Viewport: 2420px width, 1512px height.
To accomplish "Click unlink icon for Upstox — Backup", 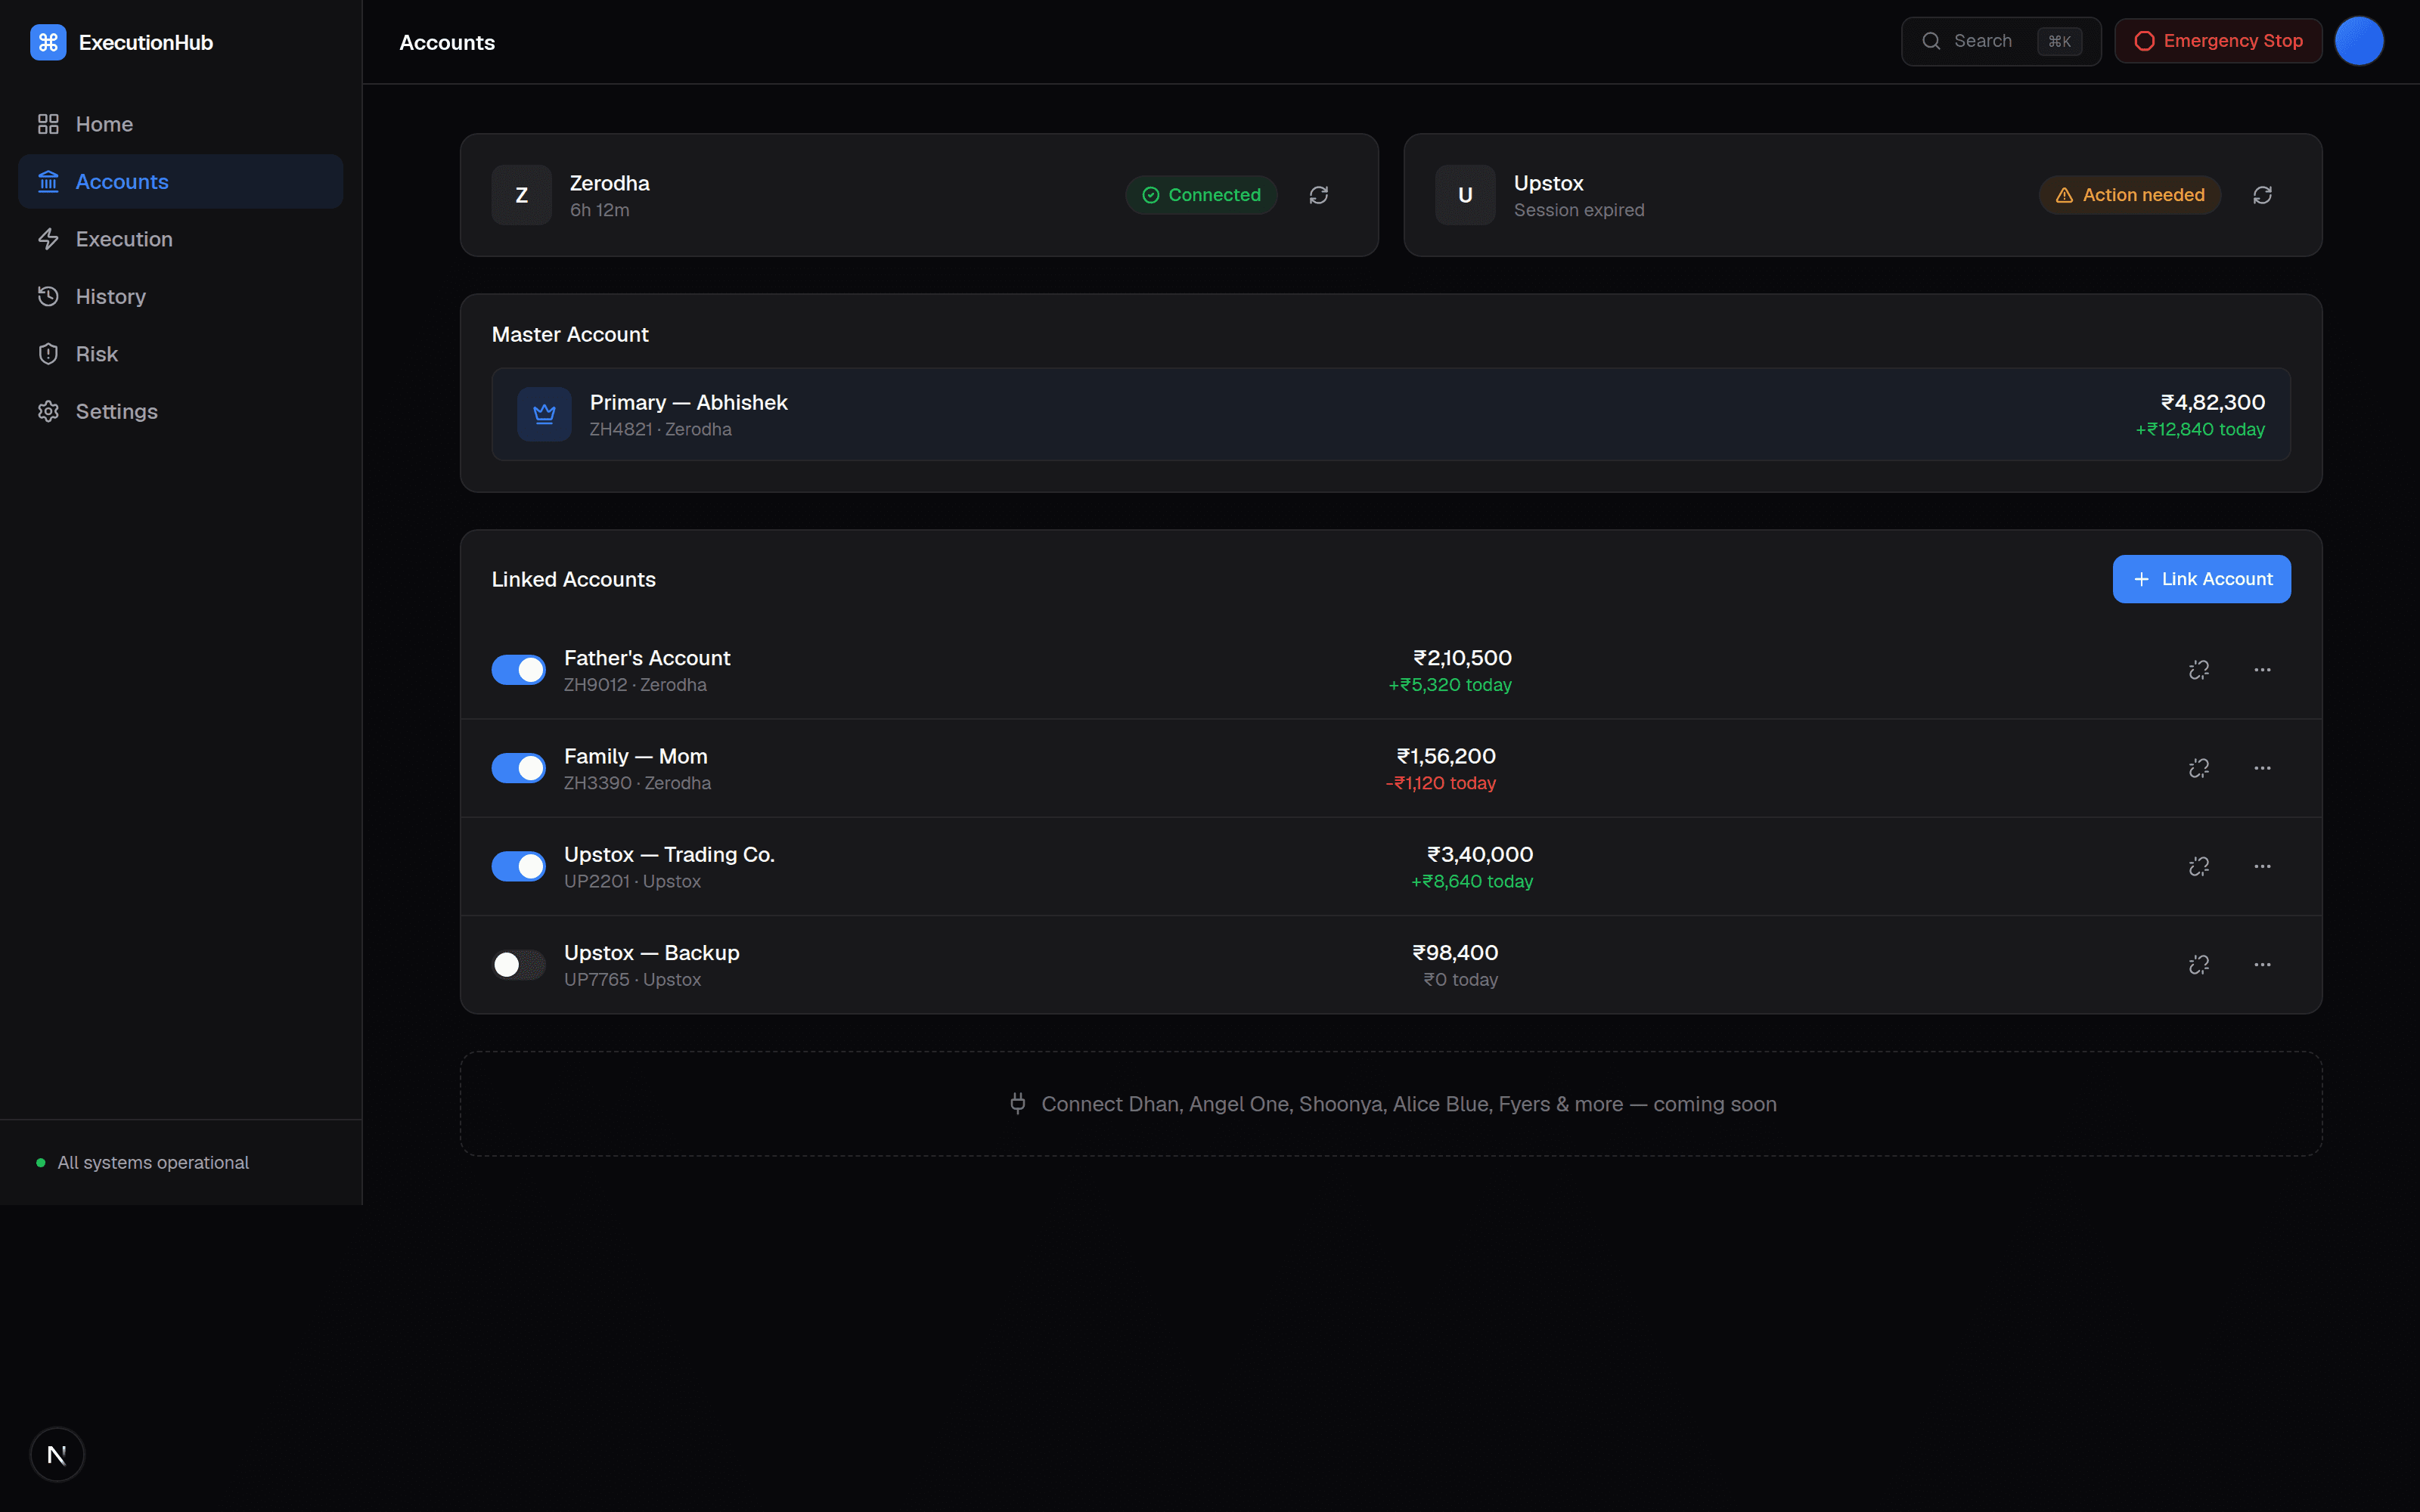I will tap(2198, 964).
